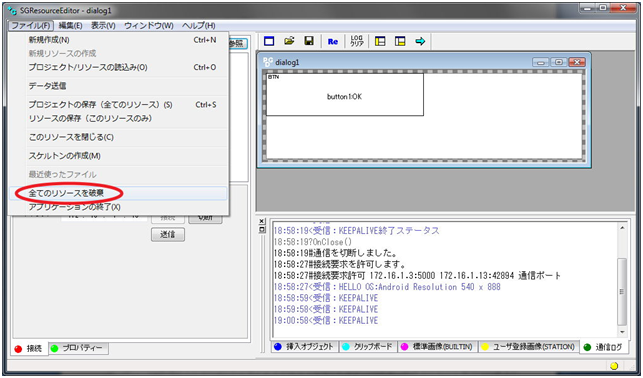Switch to the 通信ログ tab
This screenshot has width=643, height=378.
coord(604,347)
